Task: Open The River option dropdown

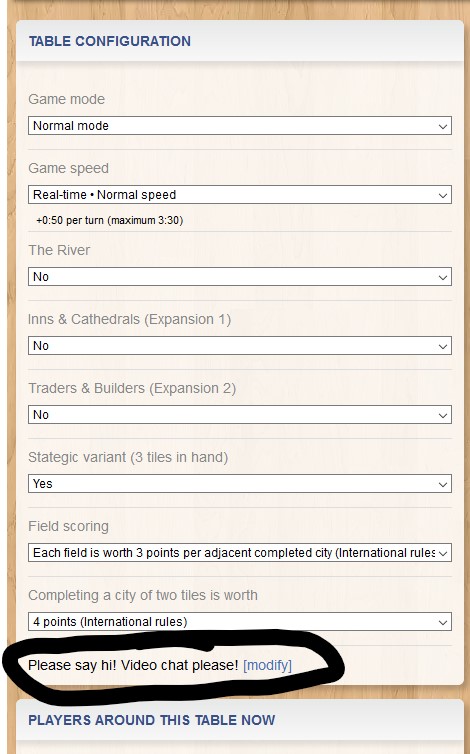Action: (x=240, y=277)
